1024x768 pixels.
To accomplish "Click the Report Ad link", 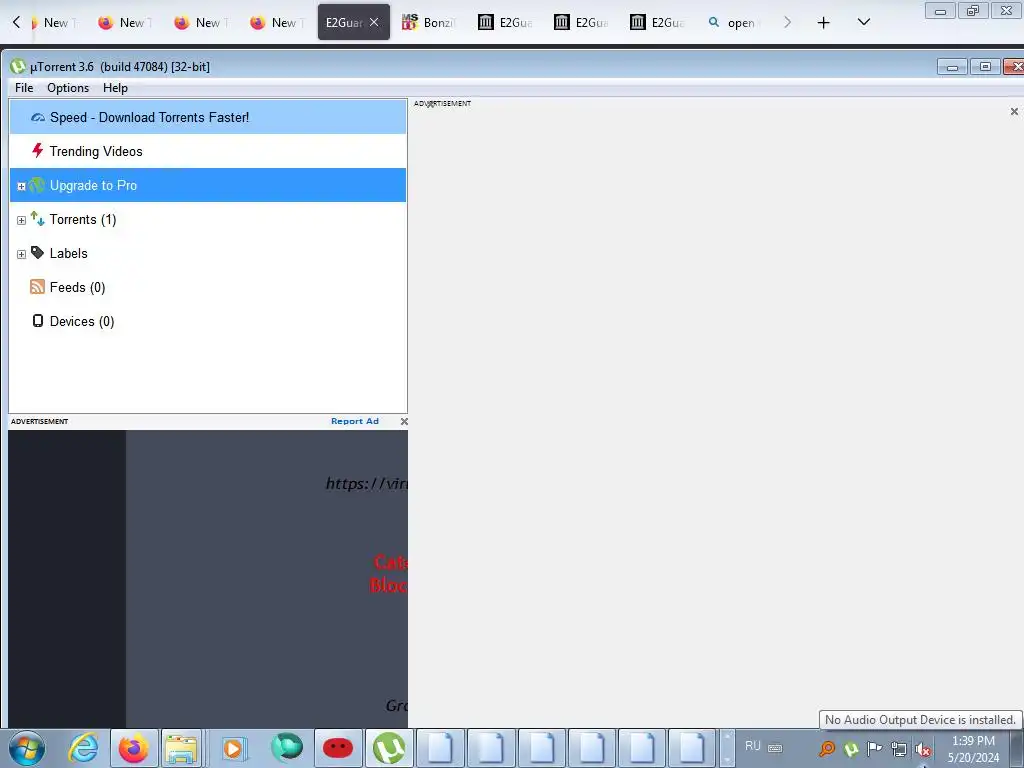I will (x=355, y=421).
